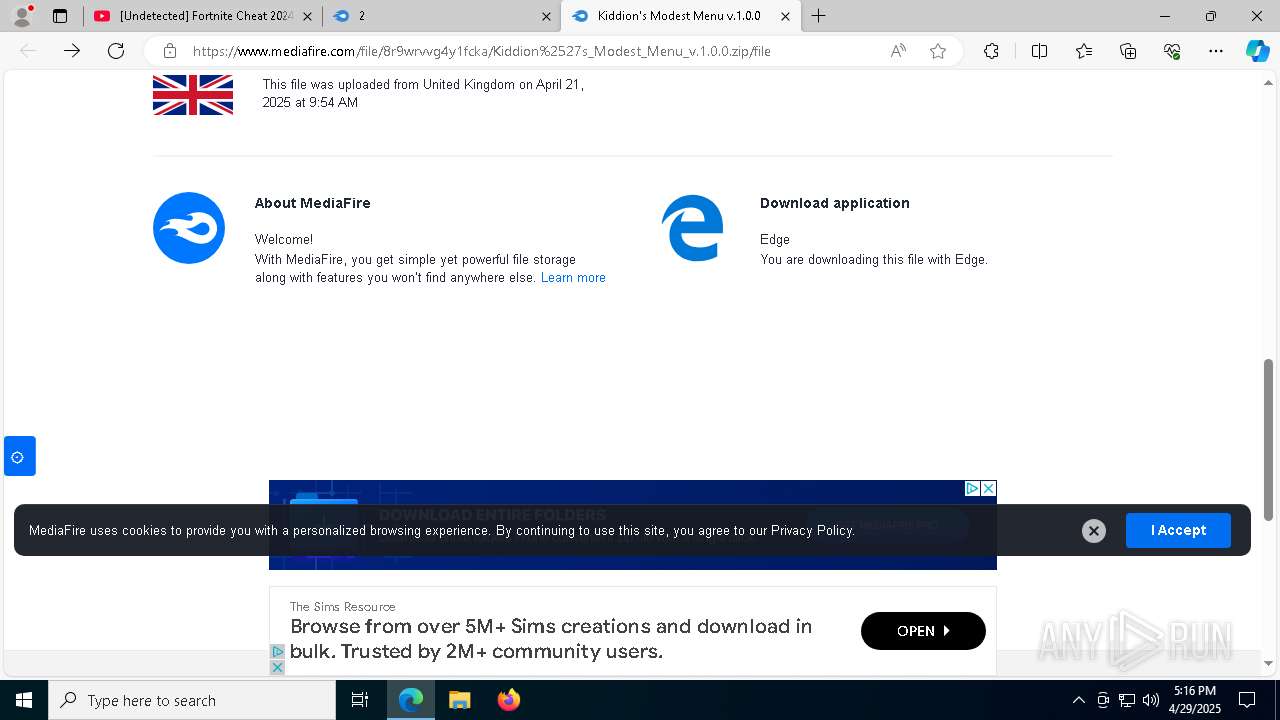1280x720 pixels.
Task: Click the OPEN button on Sims ad
Action: (923, 631)
